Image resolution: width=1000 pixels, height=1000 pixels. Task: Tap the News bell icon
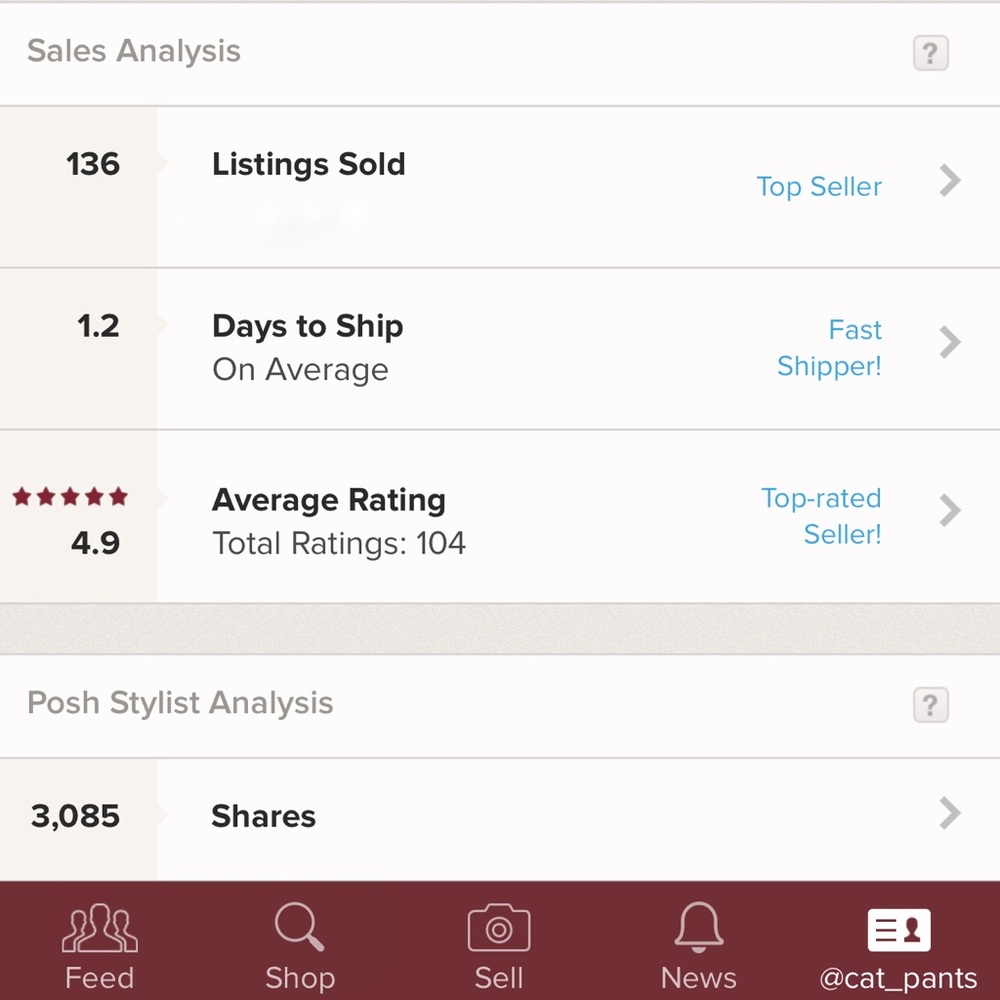[x=699, y=927]
